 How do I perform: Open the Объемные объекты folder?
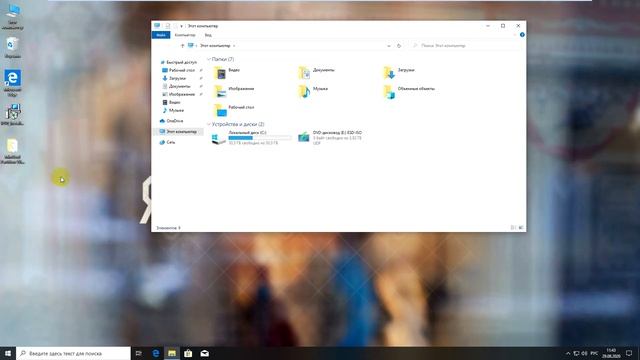pyautogui.click(x=409, y=91)
